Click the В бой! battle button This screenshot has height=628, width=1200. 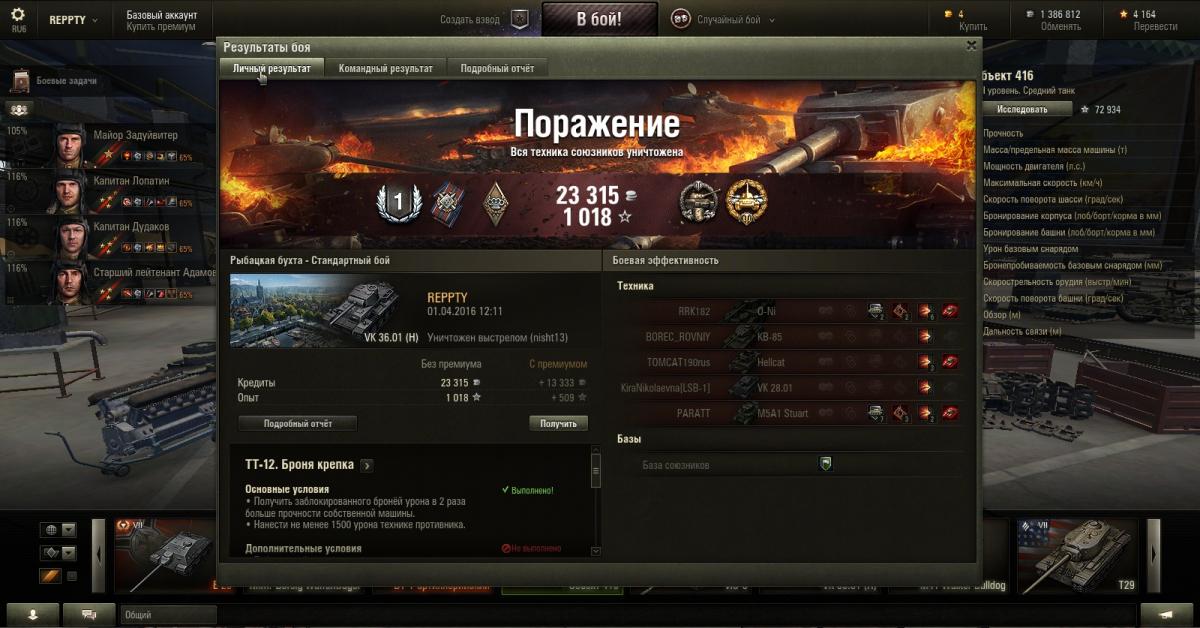point(600,19)
